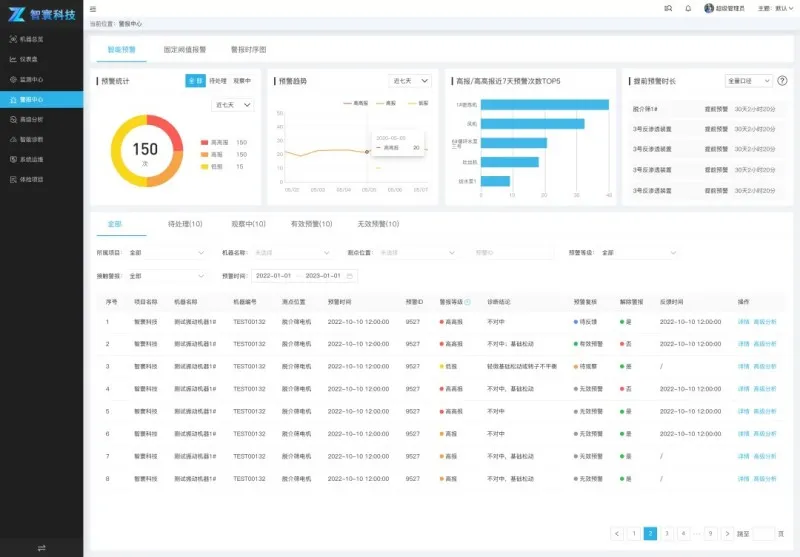Viewport: 800px width, 557px height.
Task: Click the search icon in the top bar
Action: 668,8
